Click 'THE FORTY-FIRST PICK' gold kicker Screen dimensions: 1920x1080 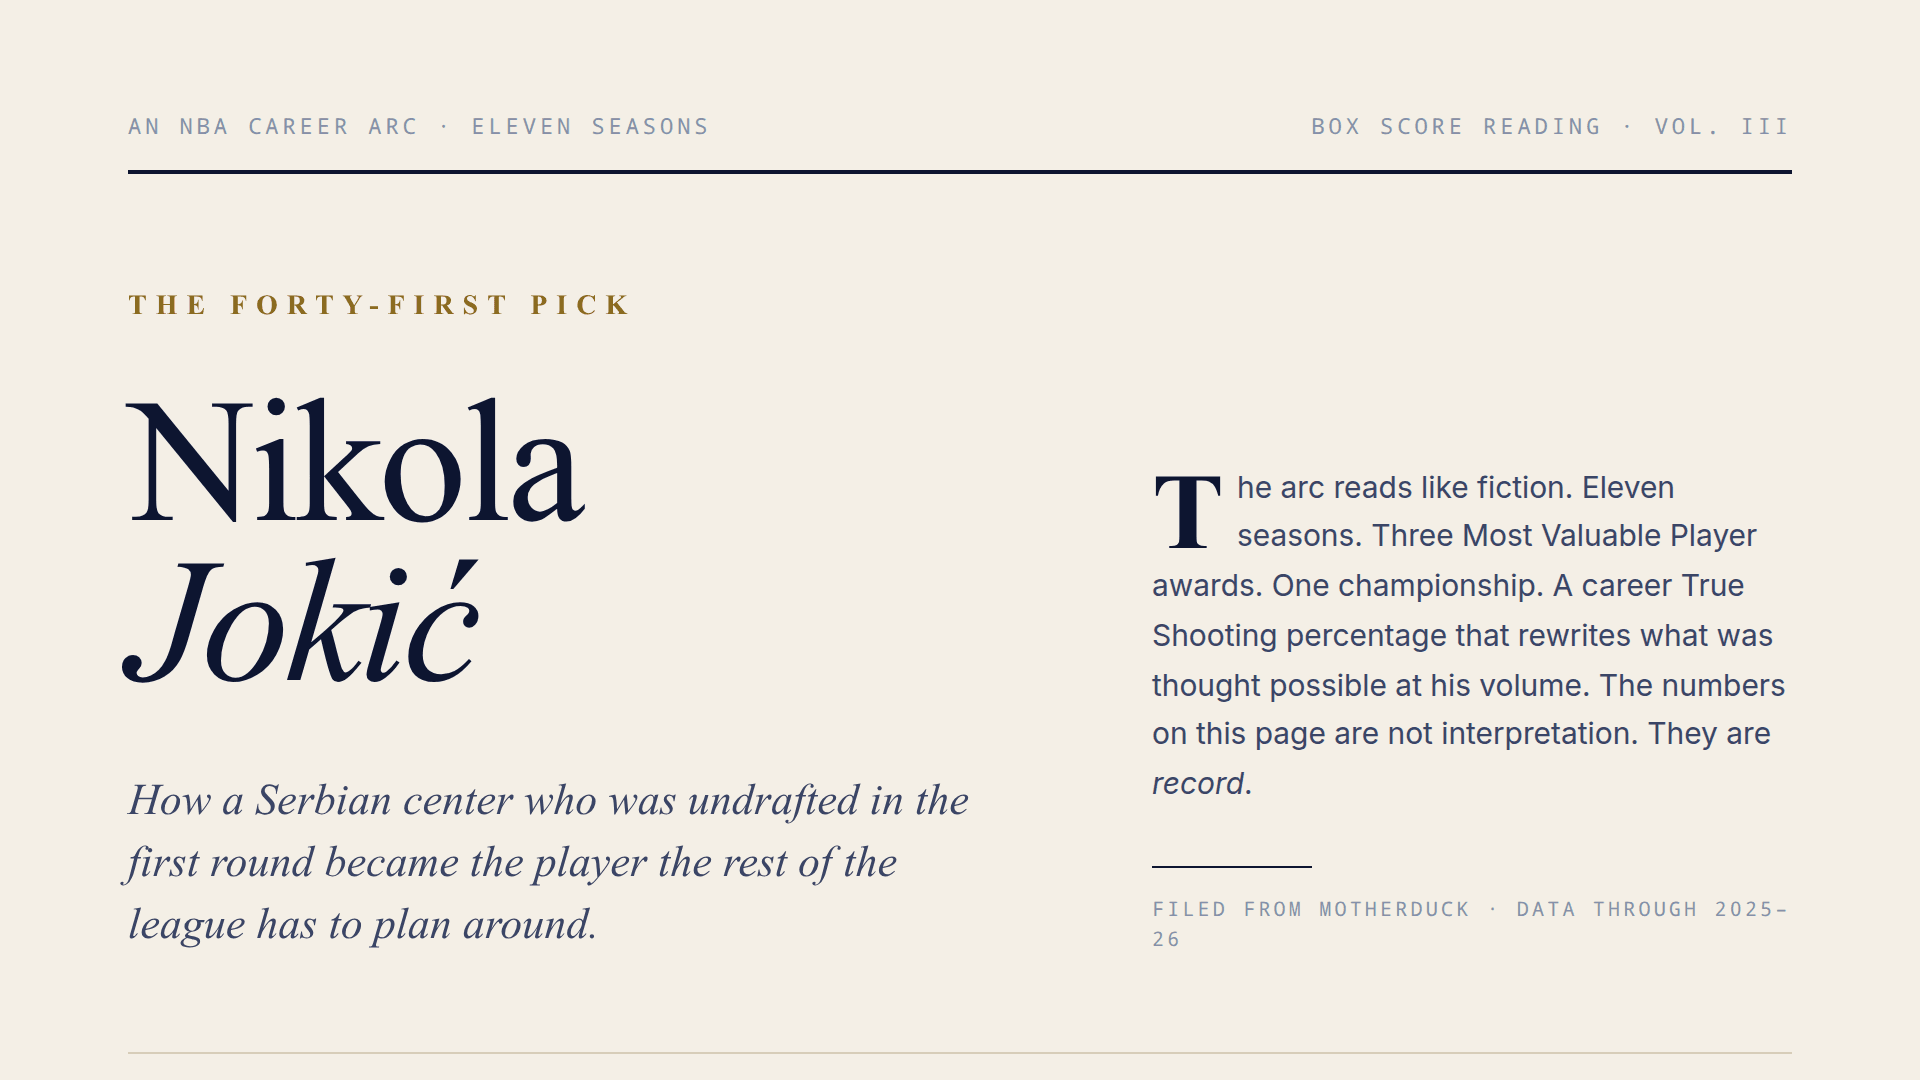tap(380, 305)
